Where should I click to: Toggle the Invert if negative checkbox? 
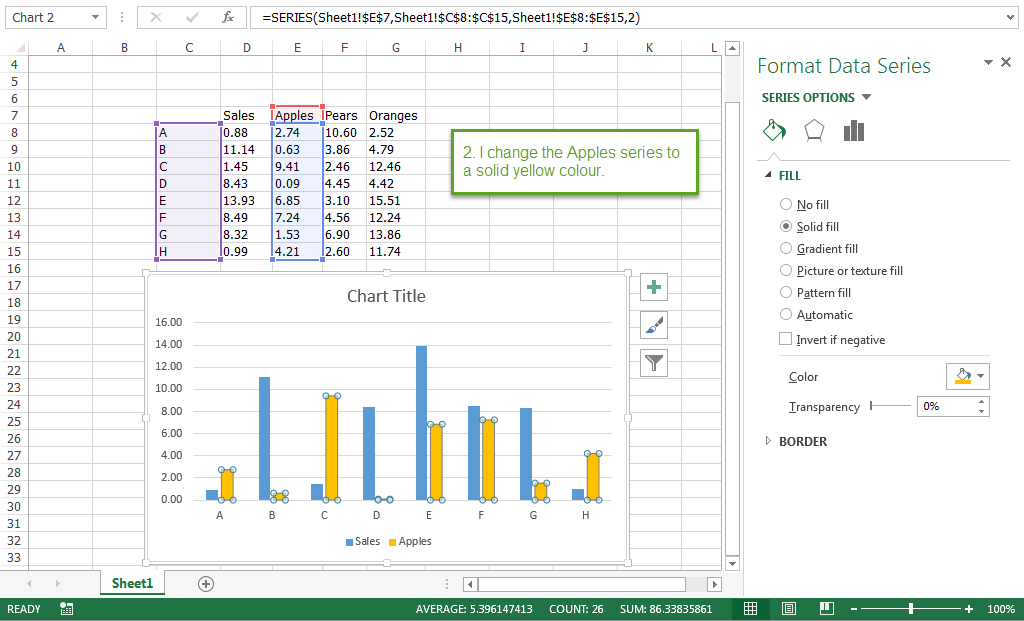pyautogui.click(x=786, y=339)
